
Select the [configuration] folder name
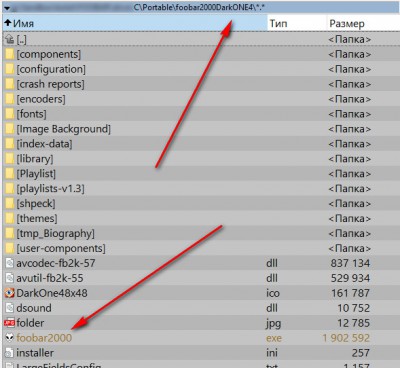pos(51,69)
